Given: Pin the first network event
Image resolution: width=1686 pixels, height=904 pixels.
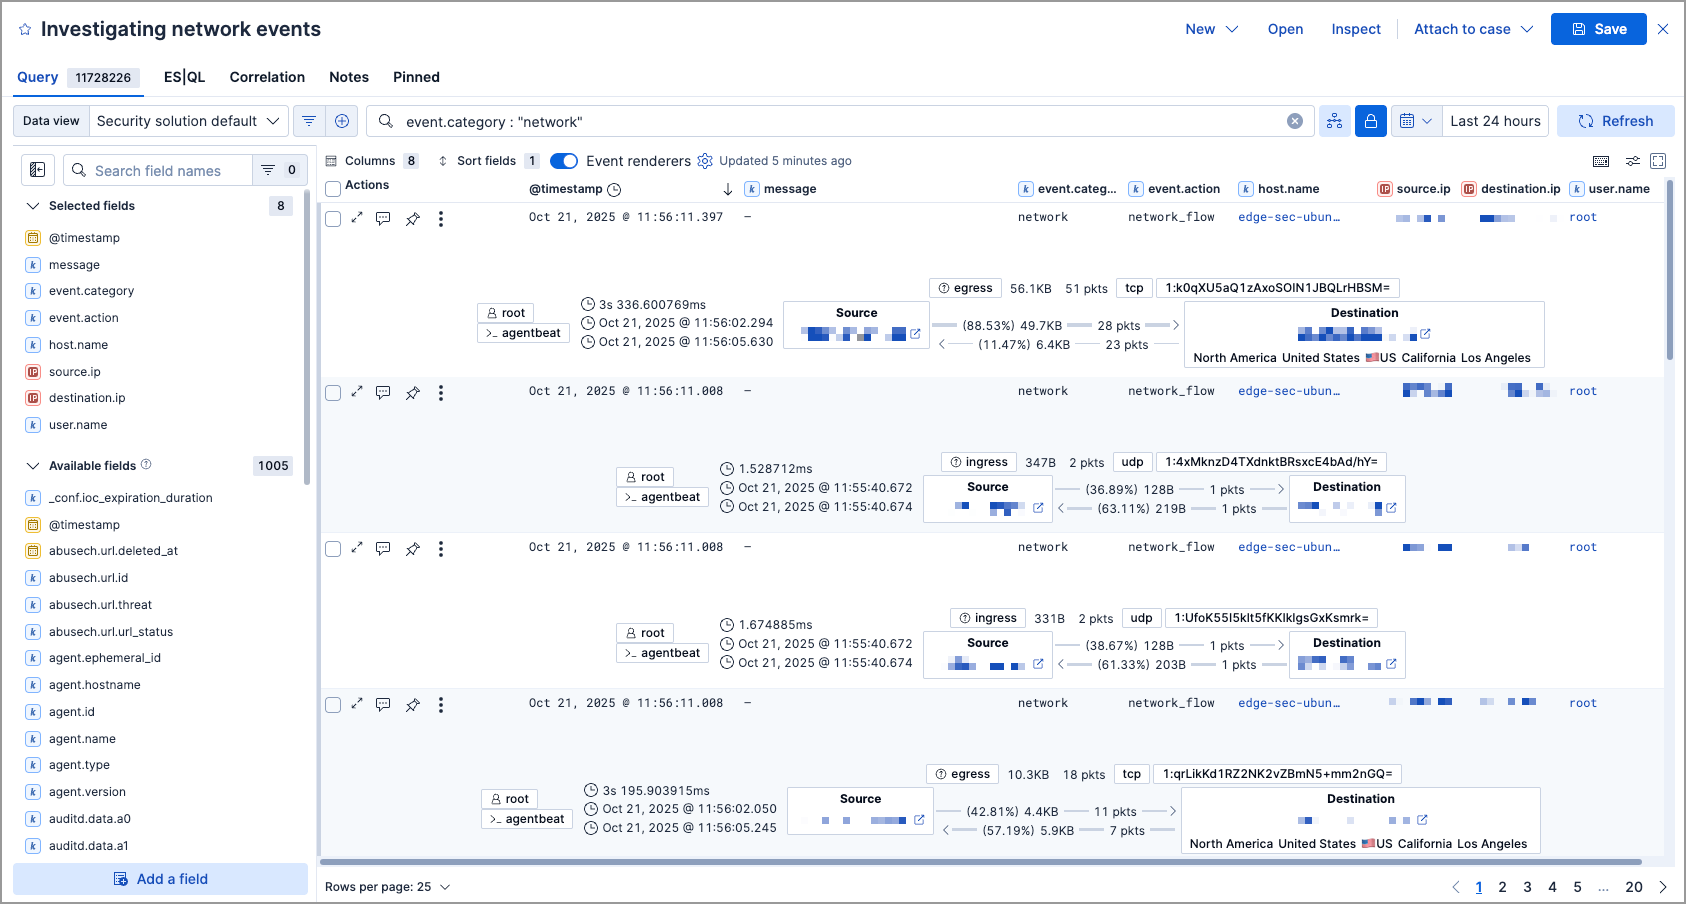Looking at the screenshot, I should coord(413,218).
